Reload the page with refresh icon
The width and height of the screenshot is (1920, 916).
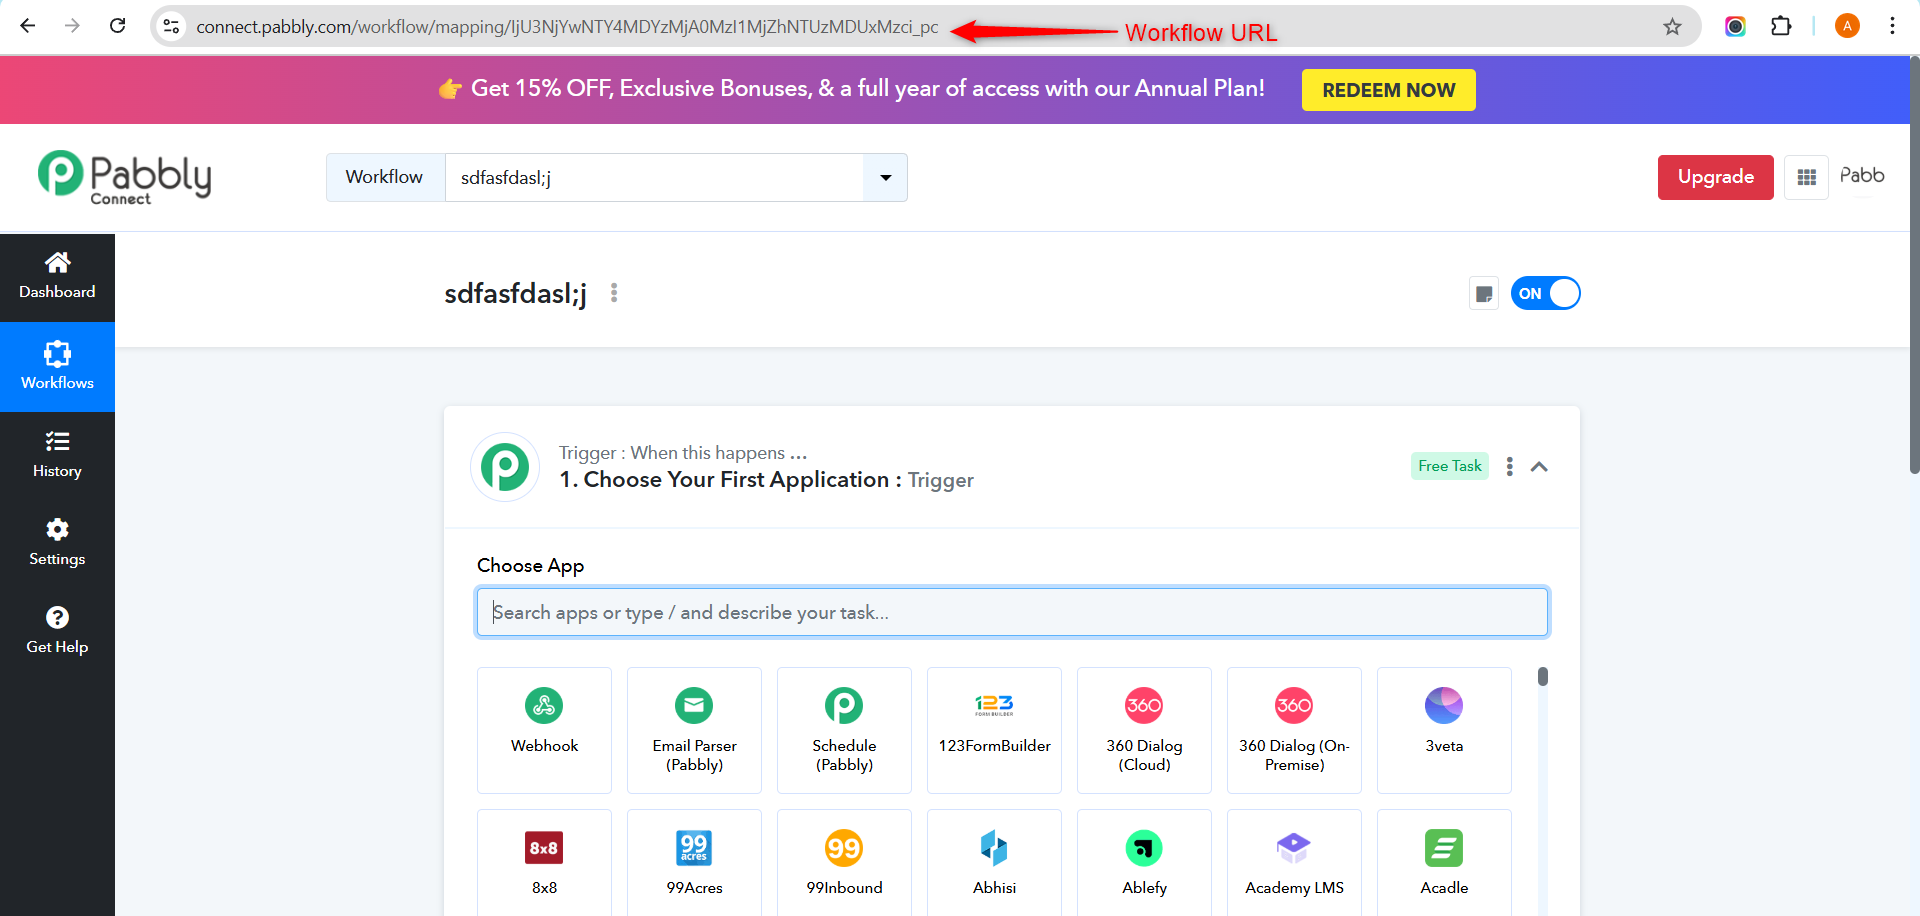(x=117, y=26)
